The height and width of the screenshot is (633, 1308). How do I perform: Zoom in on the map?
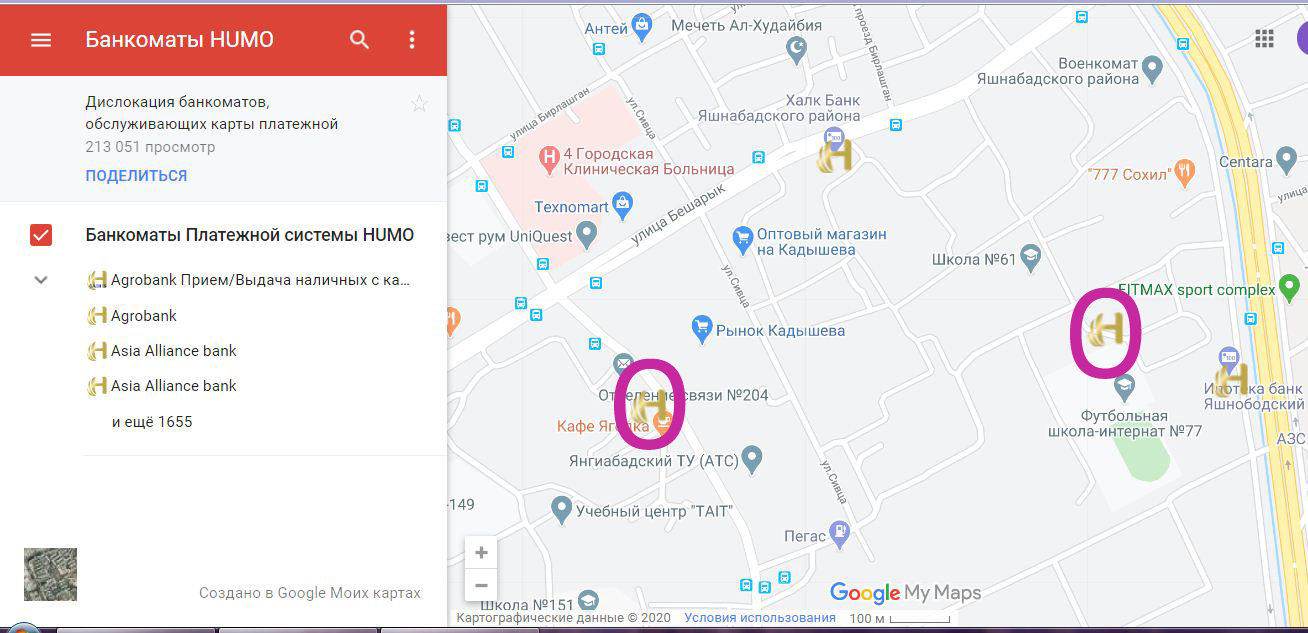[481, 553]
